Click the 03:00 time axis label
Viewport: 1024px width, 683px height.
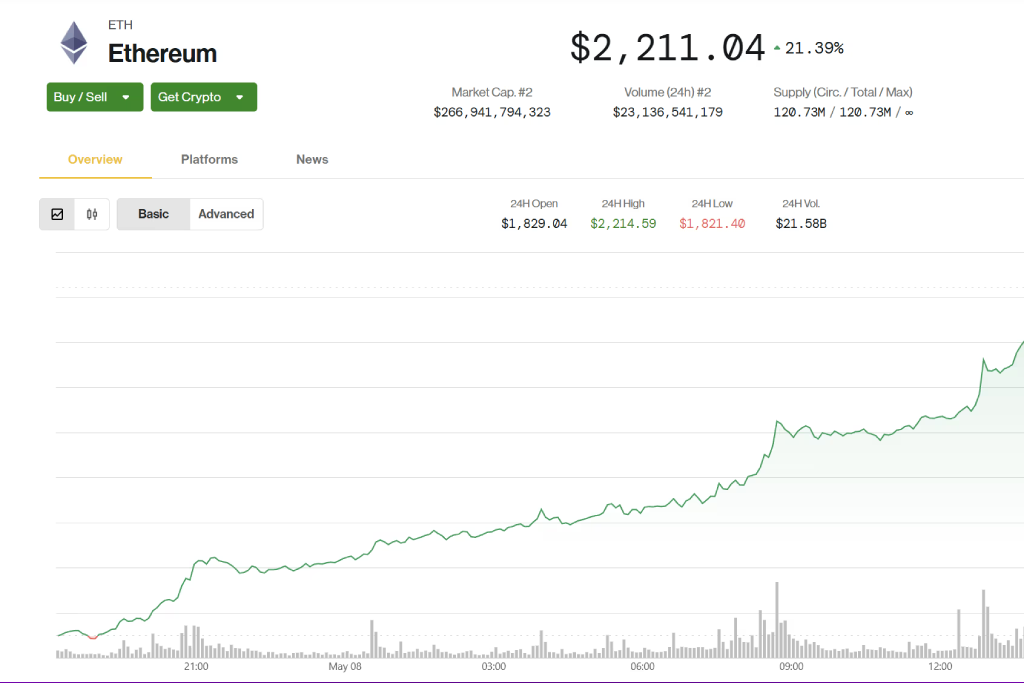click(x=494, y=667)
